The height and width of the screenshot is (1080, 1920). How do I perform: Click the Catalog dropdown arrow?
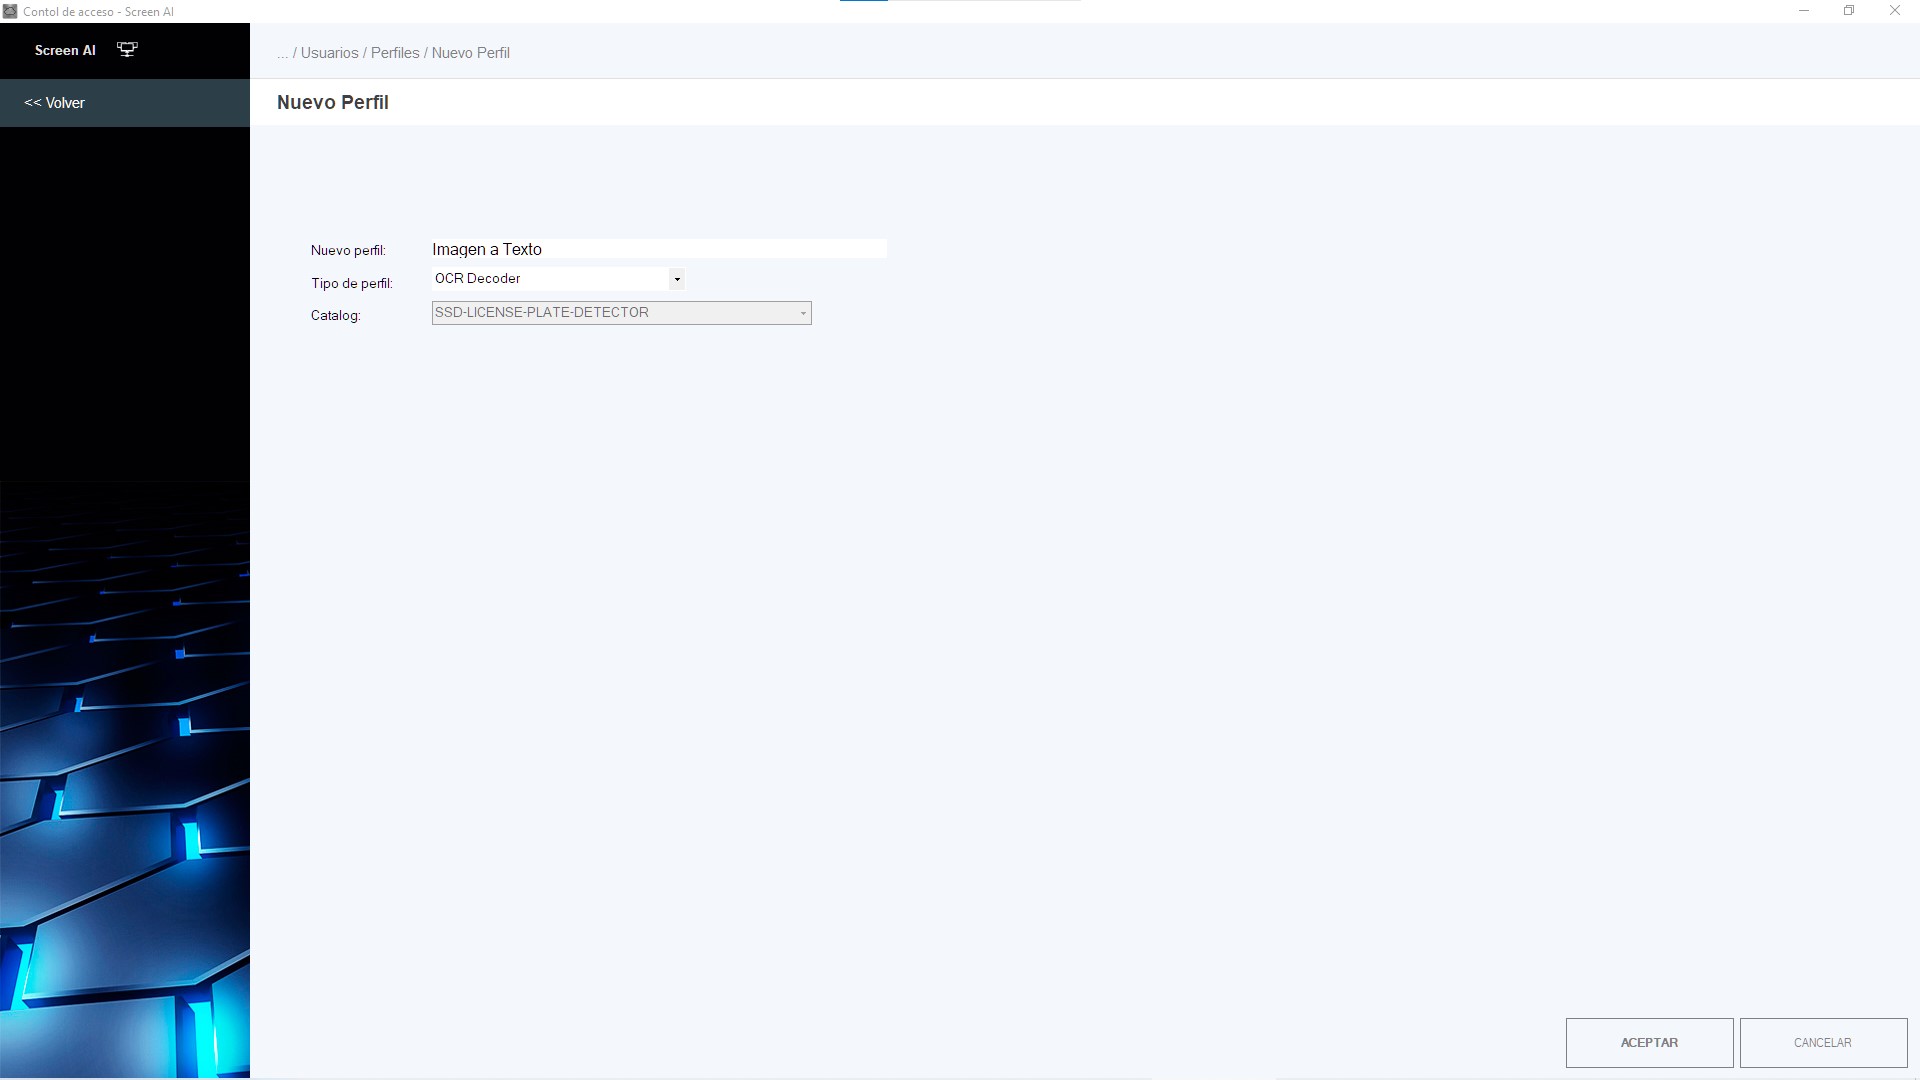[802, 313]
